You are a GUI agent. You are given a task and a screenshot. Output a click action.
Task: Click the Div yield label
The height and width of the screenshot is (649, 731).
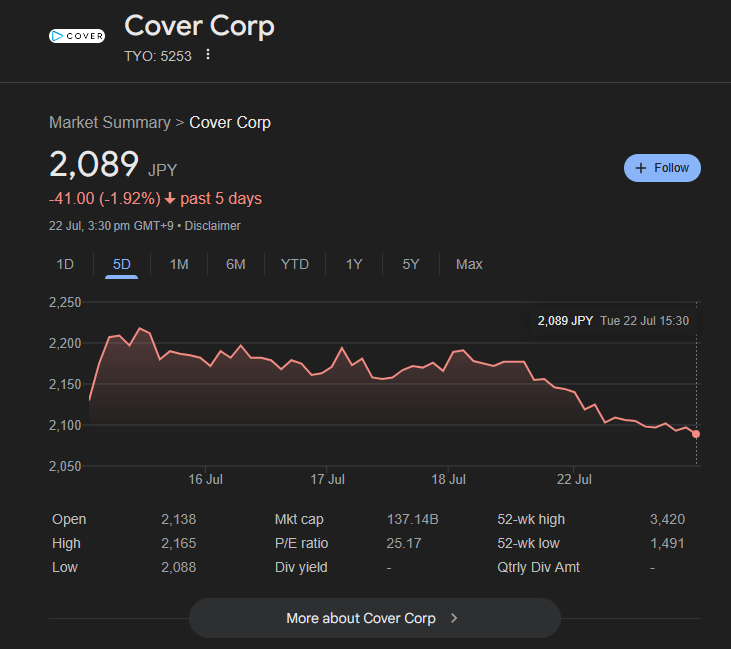coord(301,567)
